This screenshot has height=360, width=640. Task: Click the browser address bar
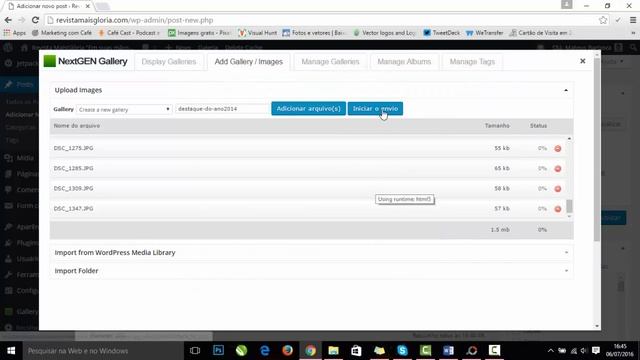pyautogui.click(x=320, y=20)
